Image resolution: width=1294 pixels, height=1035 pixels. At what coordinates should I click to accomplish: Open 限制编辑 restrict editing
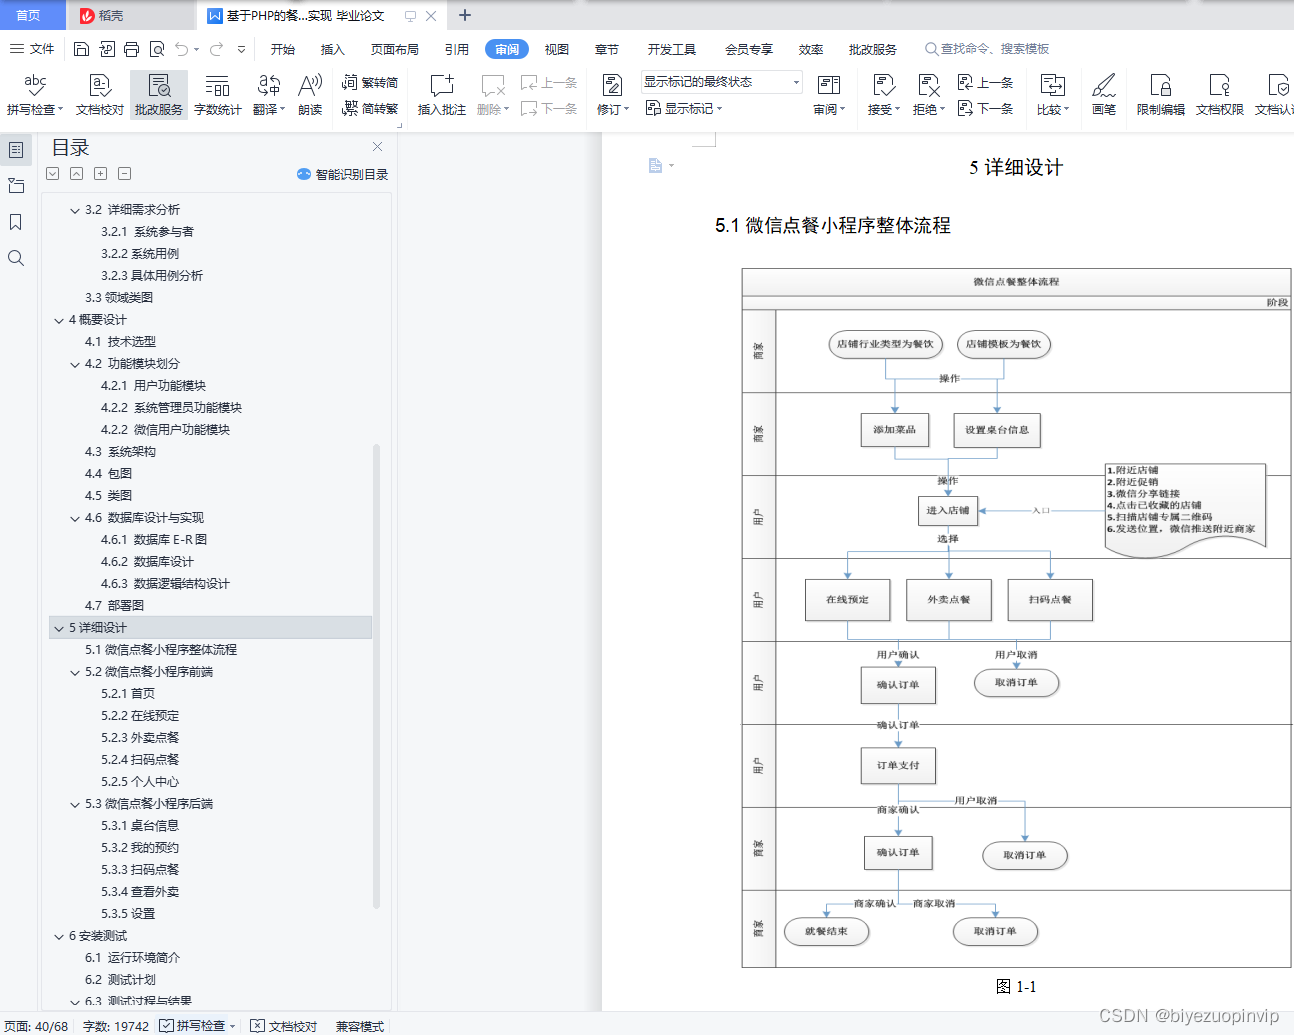click(x=1161, y=95)
